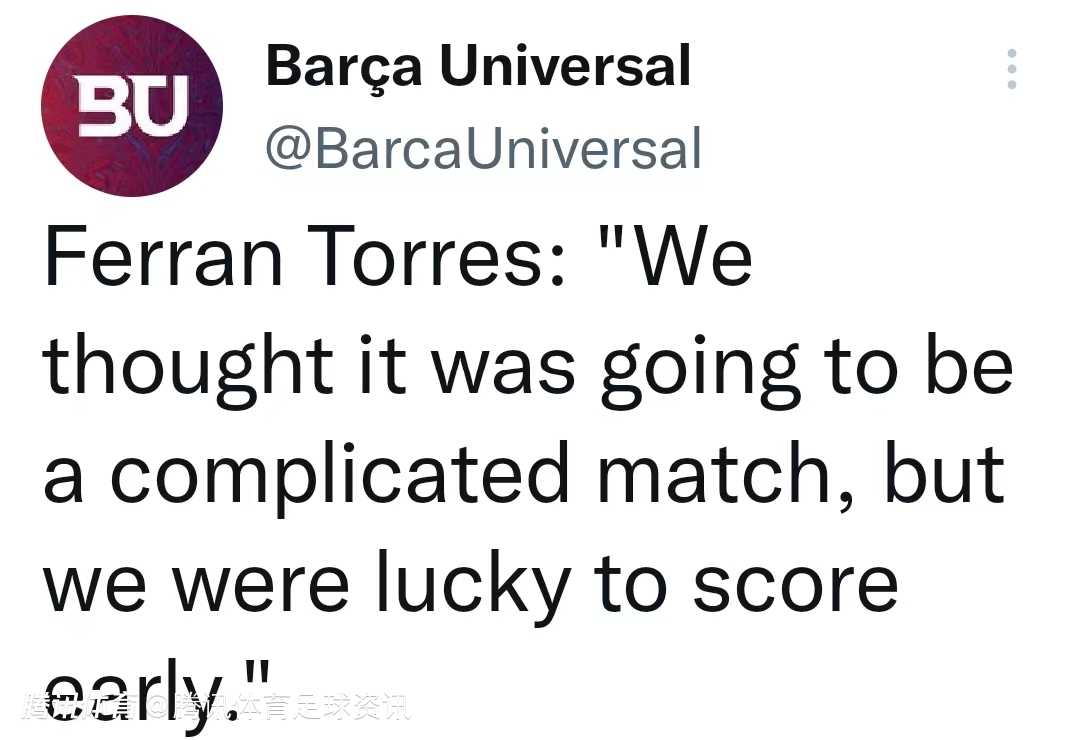1080x740 pixels.
Task: Click the word "thought" in the tweet
Action: pyautogui.click(x=188, y=364)
